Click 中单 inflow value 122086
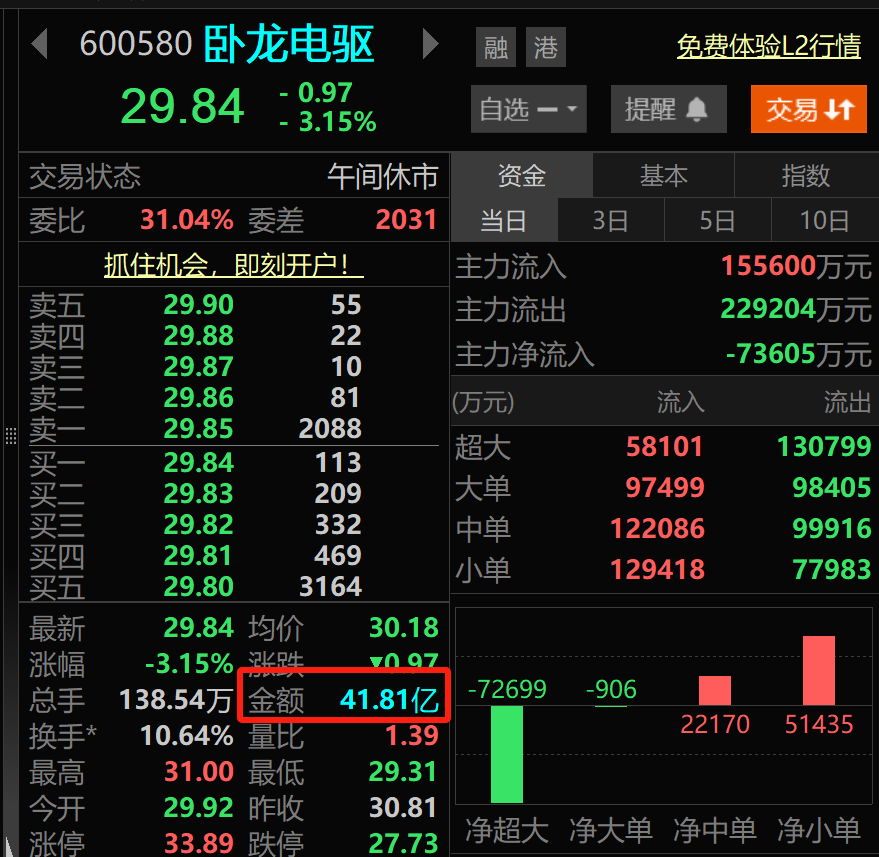Image resolution: width=879 pixels, height=857 pixels. click(x=657, y=529)
